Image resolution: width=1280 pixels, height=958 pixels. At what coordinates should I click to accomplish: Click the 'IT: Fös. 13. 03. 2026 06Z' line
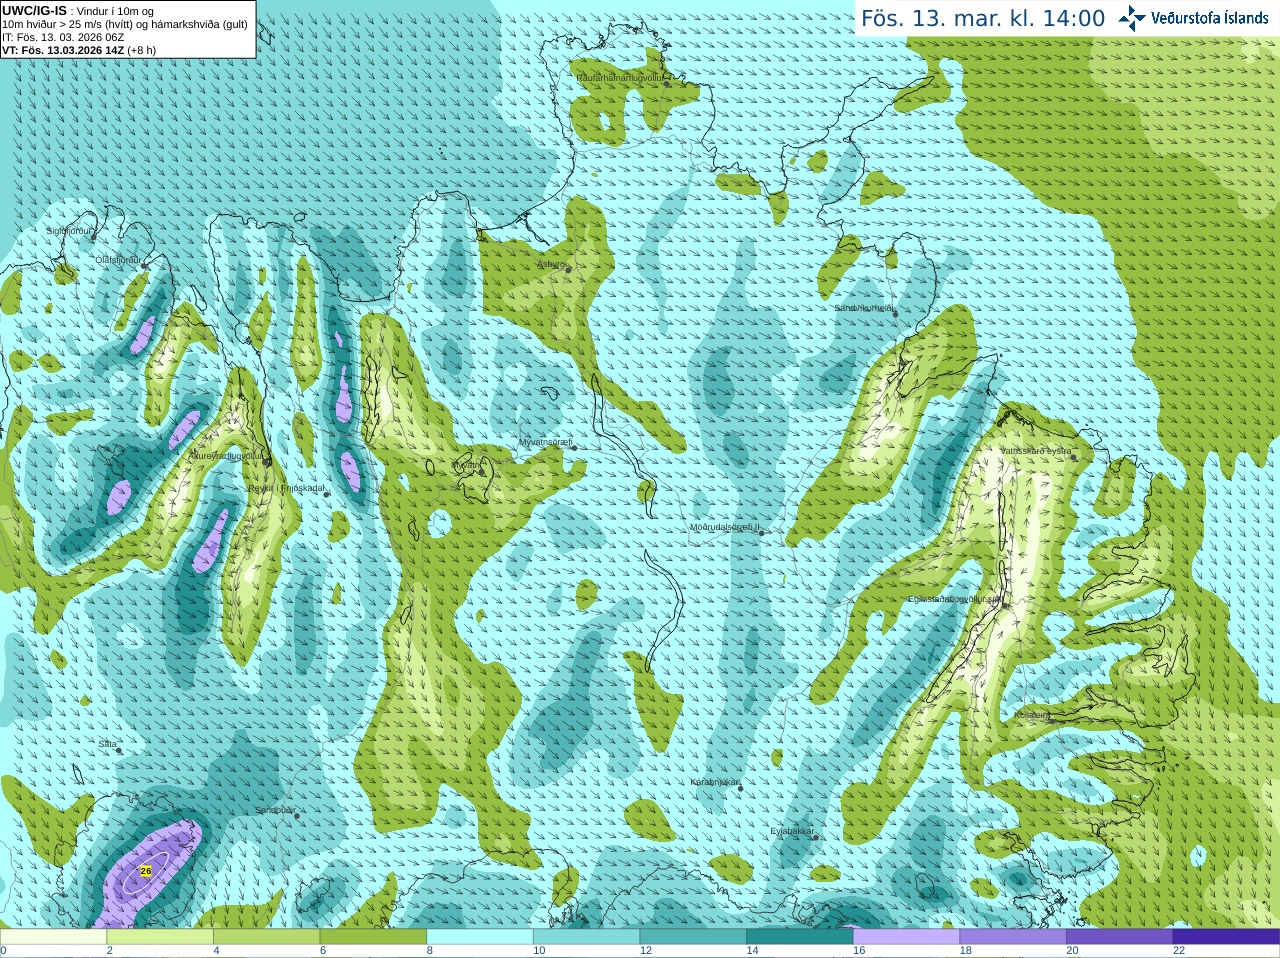tap(63, 37)
